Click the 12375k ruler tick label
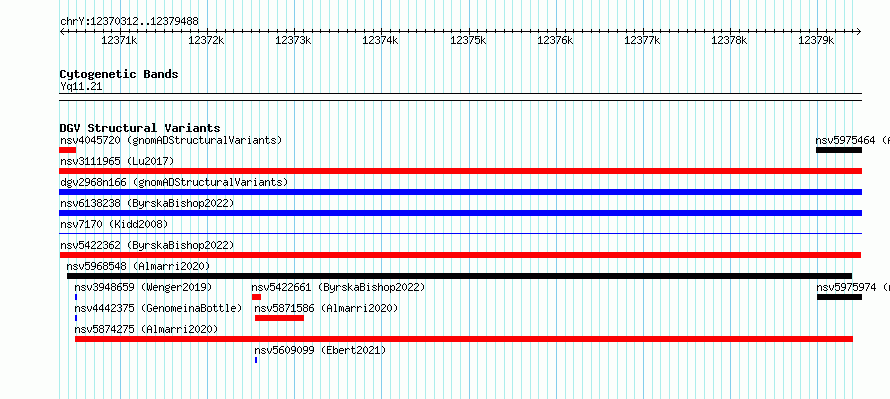Screen dimensions: 890x399 (468, 40)
